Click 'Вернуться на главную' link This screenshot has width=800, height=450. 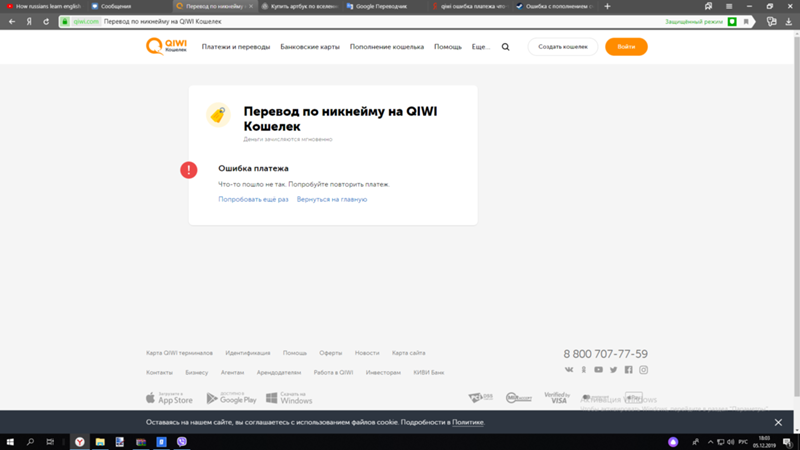coord(332,199)
